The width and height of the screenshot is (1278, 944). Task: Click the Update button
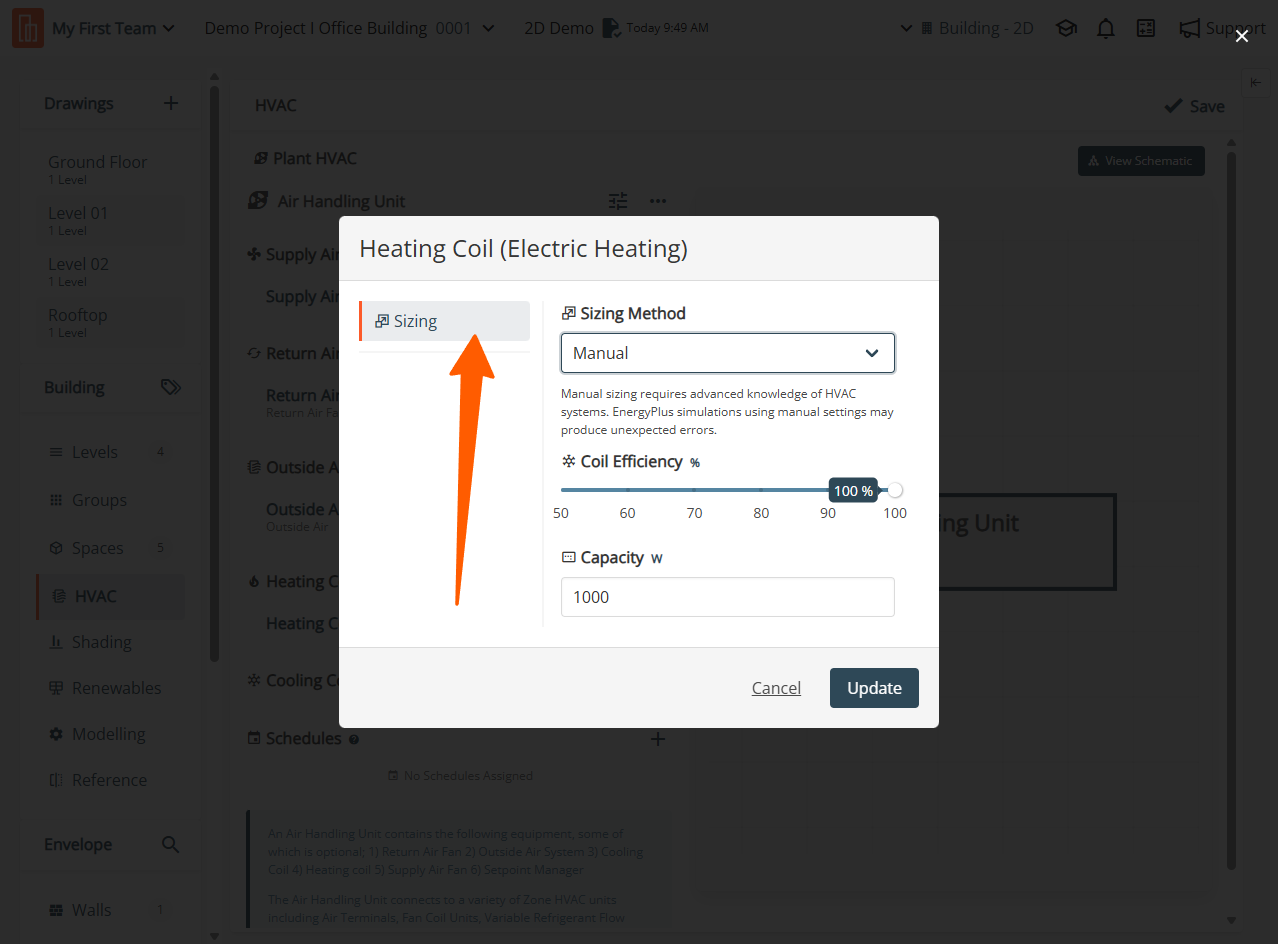874,688
